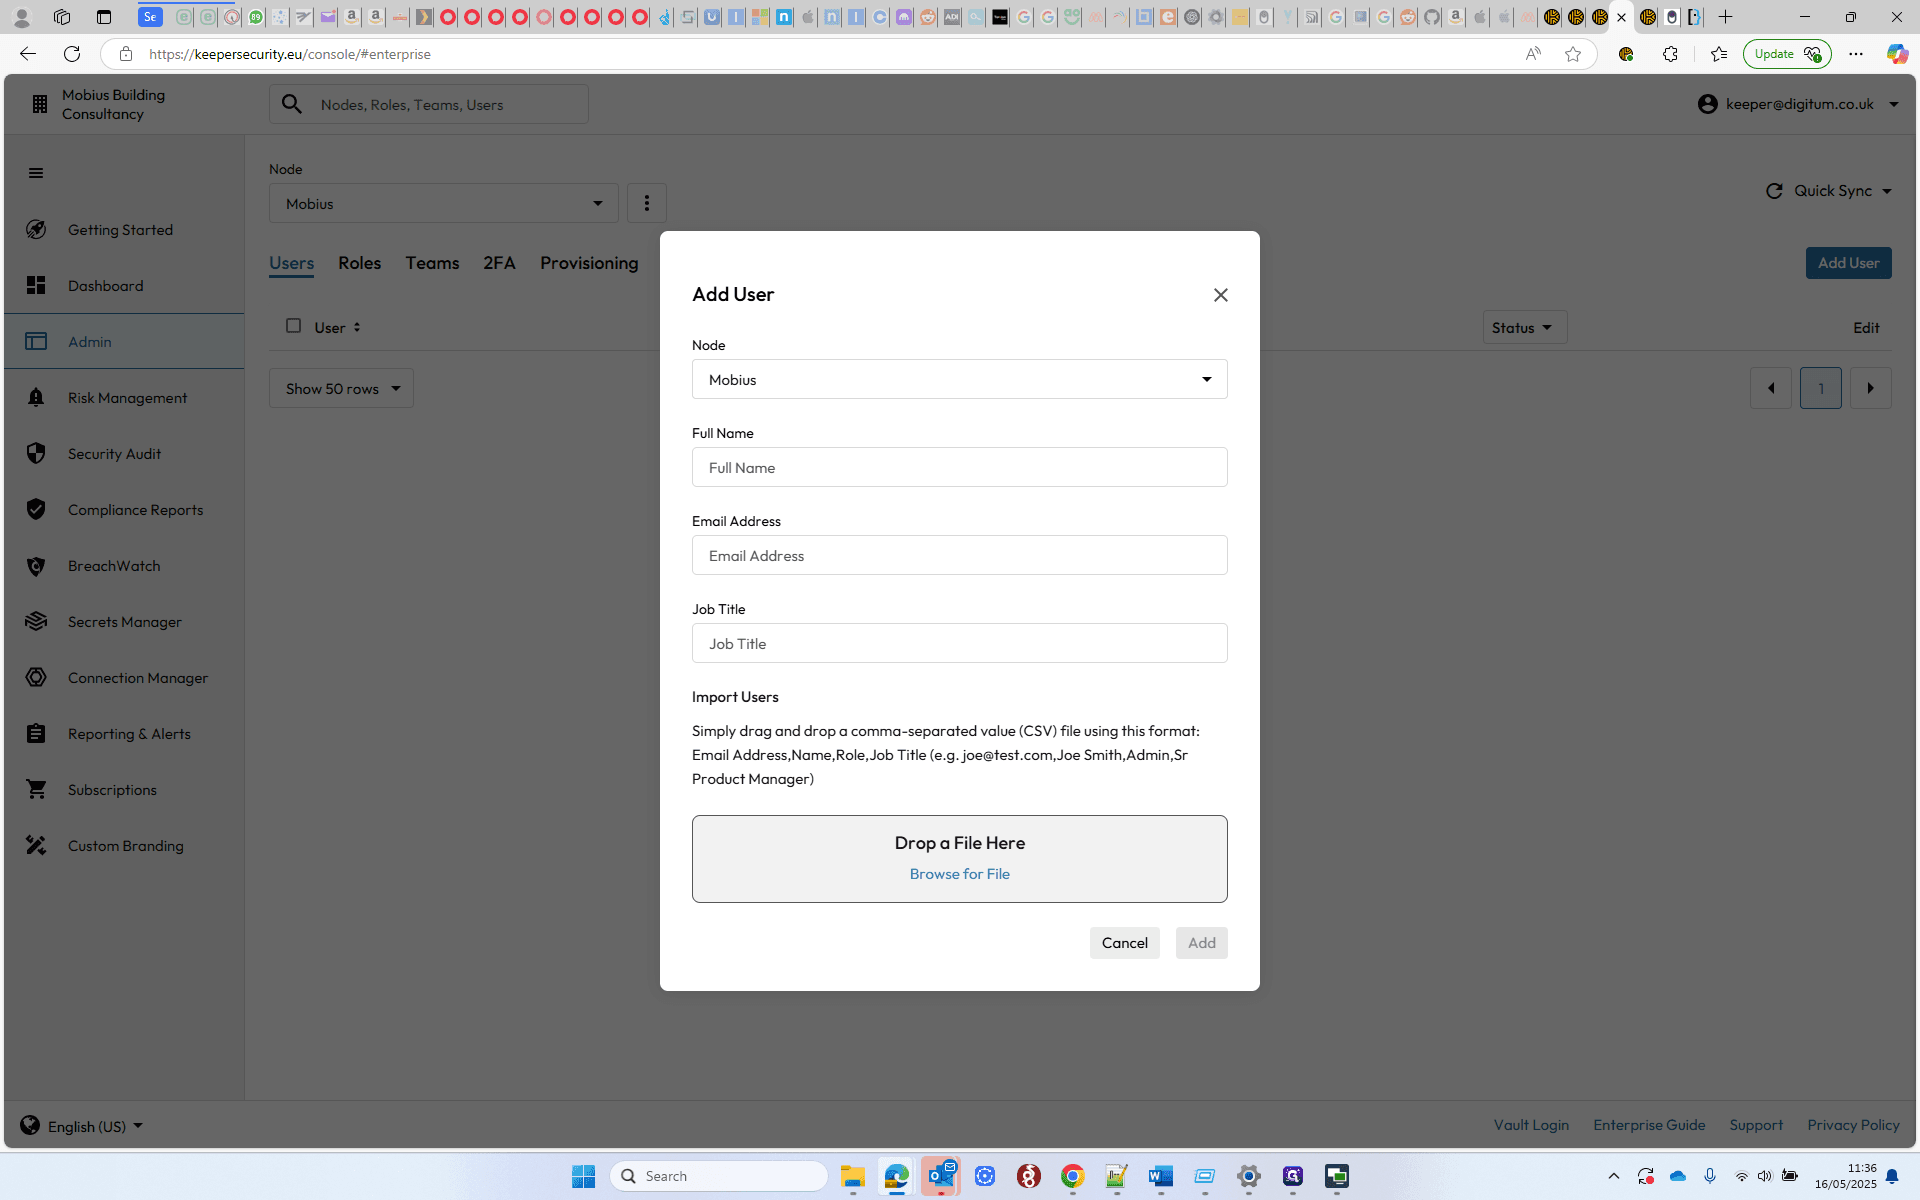Switch to the Provisioning tab
Image resolution: width=1920 pixels, height=1200 pixels.
tap(589, 263)
